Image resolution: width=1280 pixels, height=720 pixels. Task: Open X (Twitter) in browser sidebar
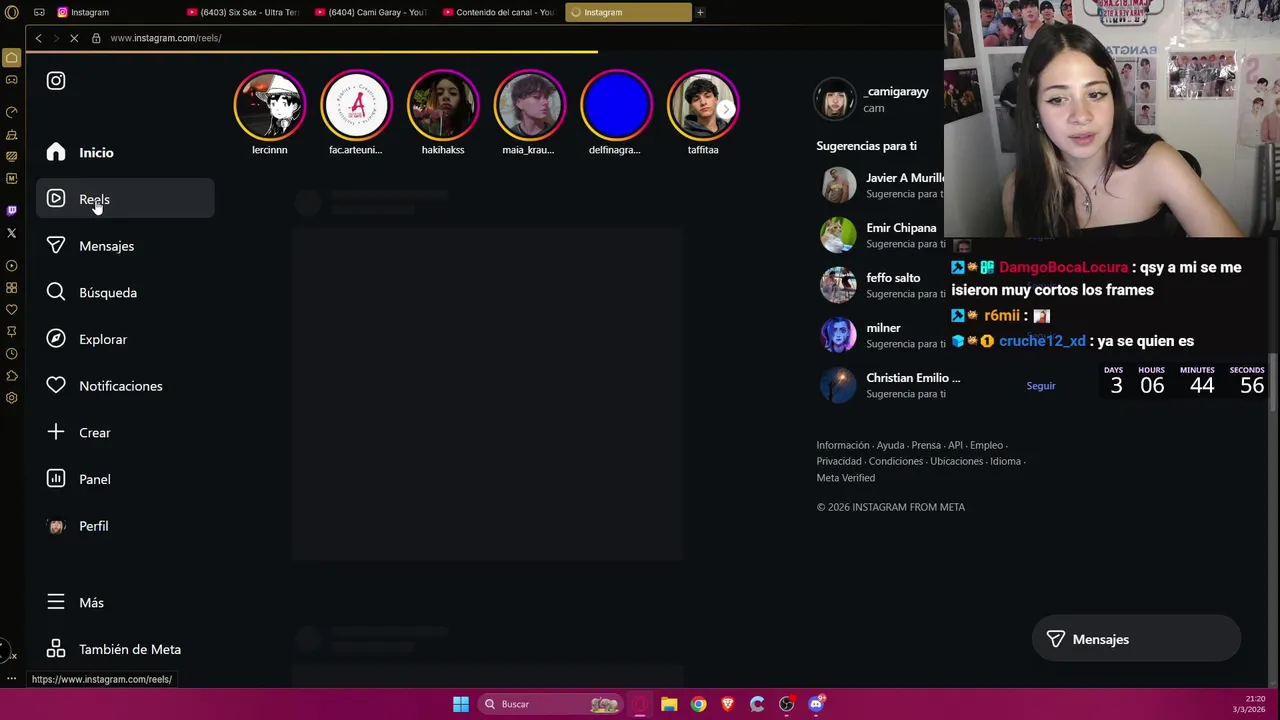[12, 233]
